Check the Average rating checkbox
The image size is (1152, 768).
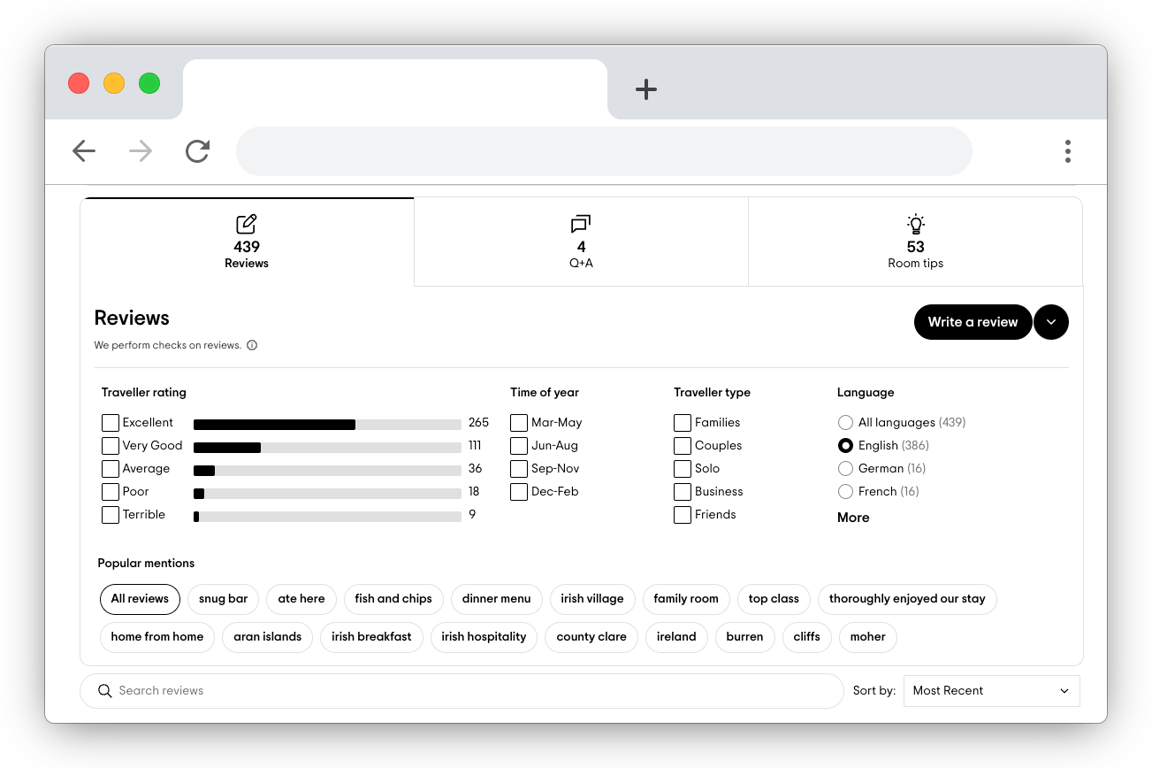[110, 469]
